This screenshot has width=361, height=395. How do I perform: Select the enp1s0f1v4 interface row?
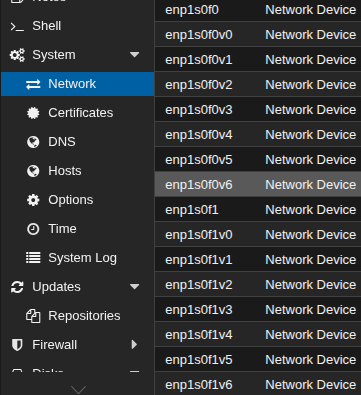coord(258,335)
